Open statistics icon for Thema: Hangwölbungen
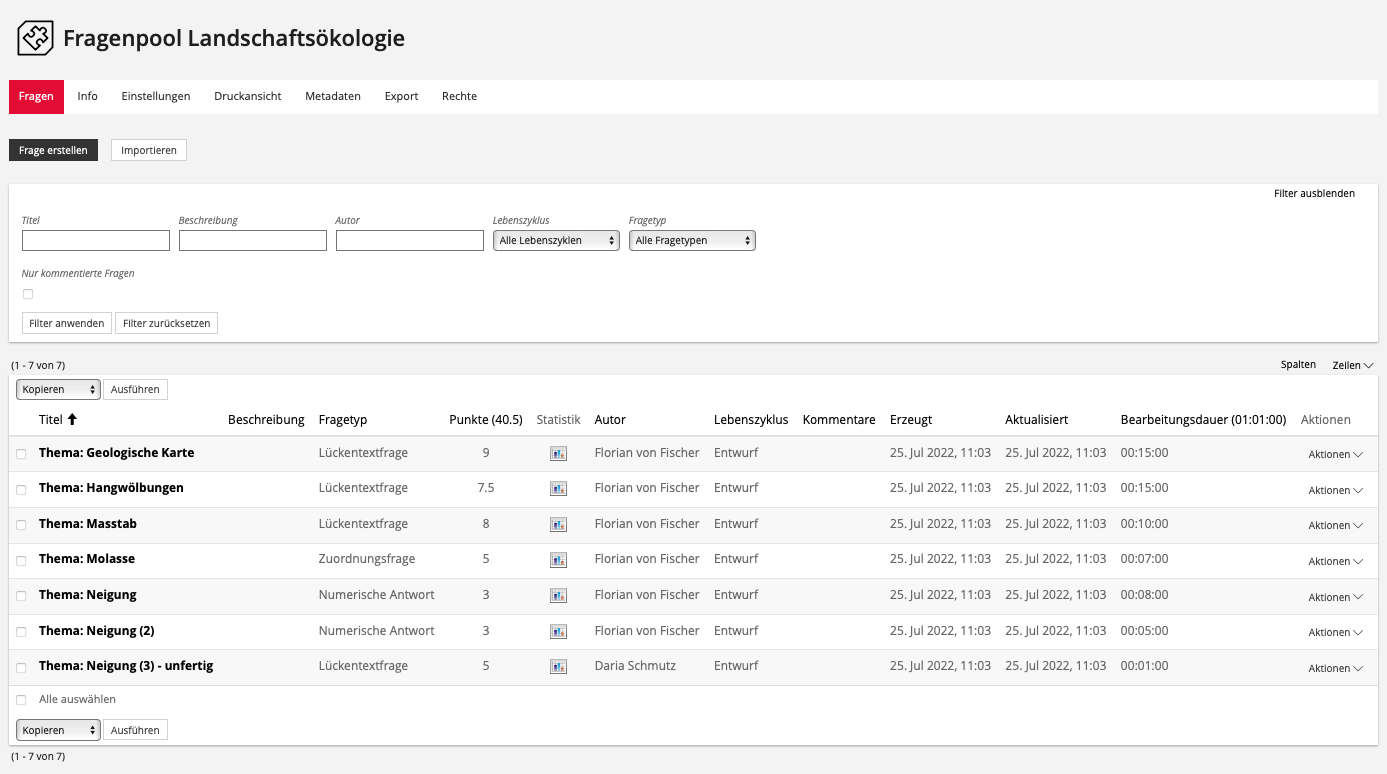The width and height of the screenshot is (1387, 774). [558, 489]
